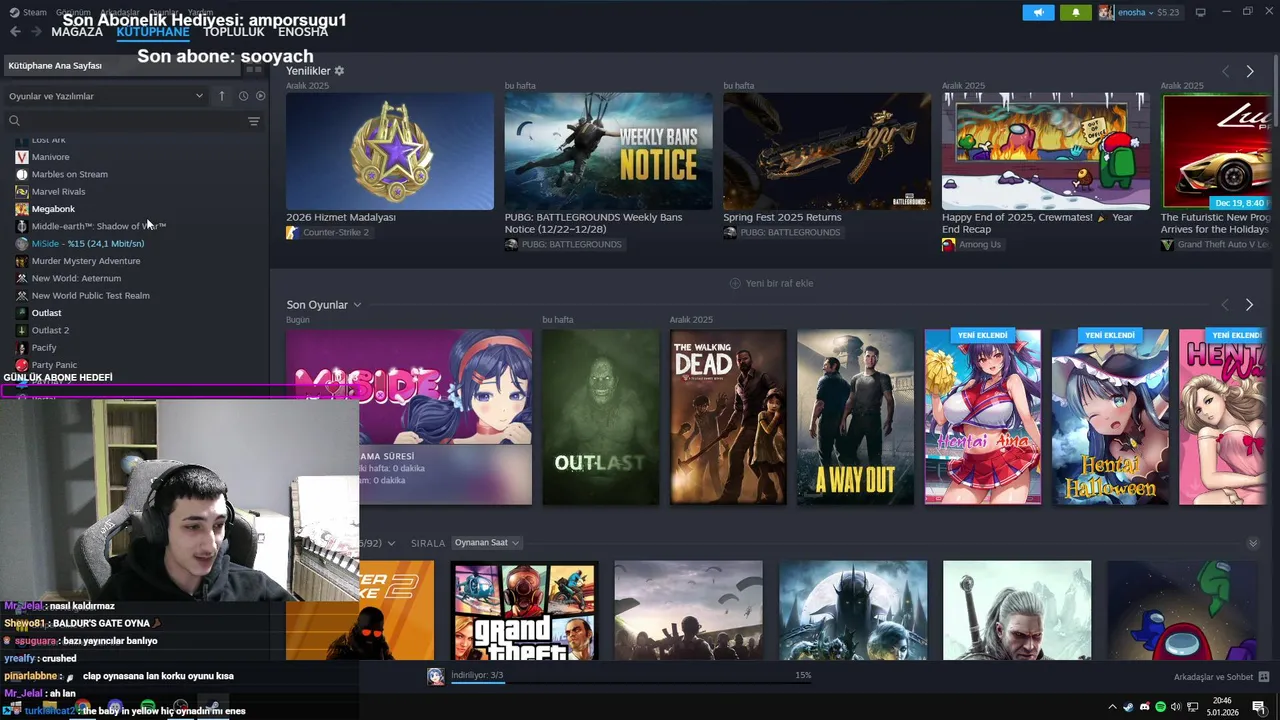Open advanced library filter options icon

point(254,121)
